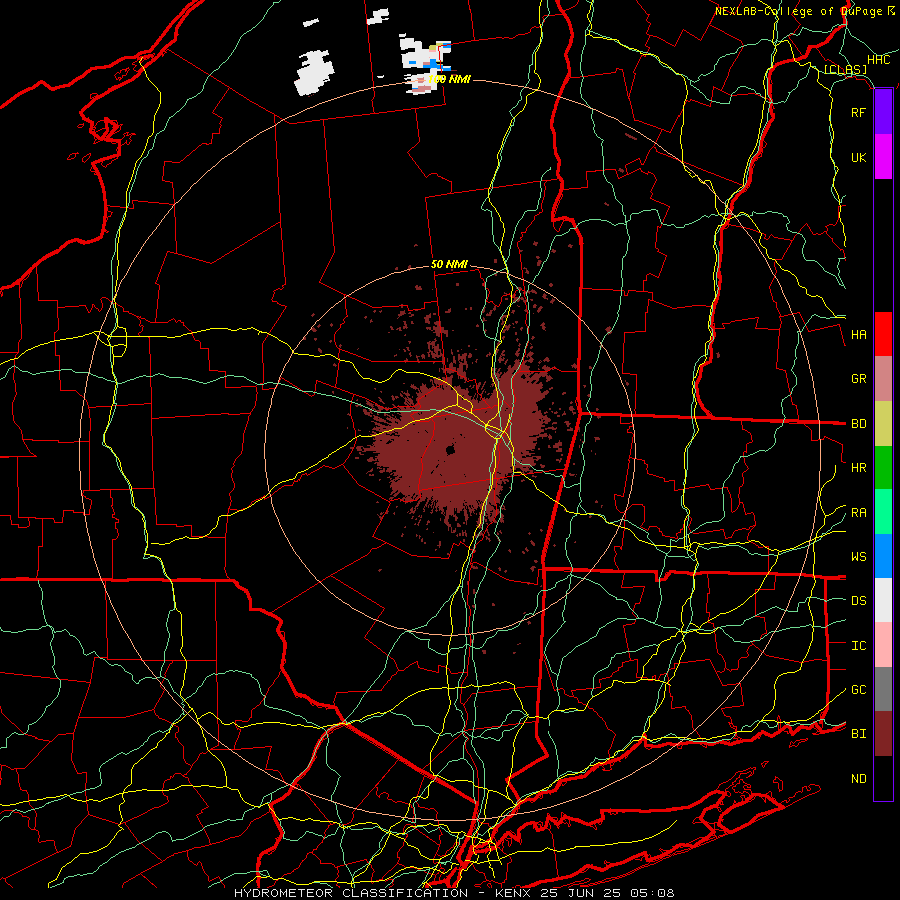The height and width of the screenshot is (900, 900).
Task: Click the red HA legend color swatch
Action: click(x=883, y=334)
